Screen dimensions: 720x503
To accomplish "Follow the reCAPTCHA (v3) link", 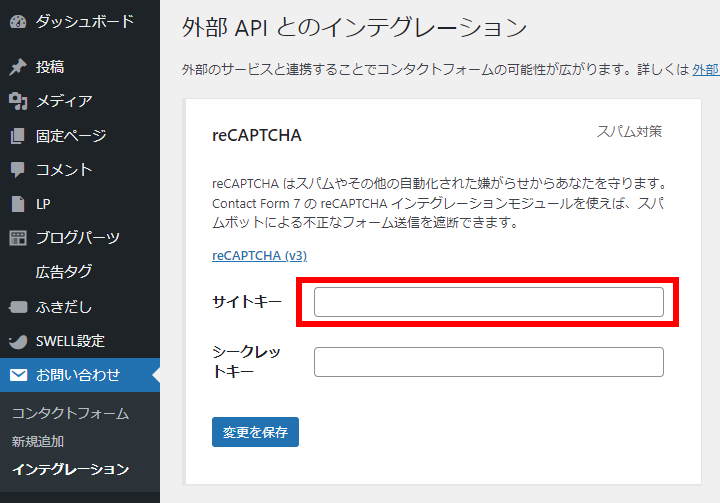I will 259,255.
